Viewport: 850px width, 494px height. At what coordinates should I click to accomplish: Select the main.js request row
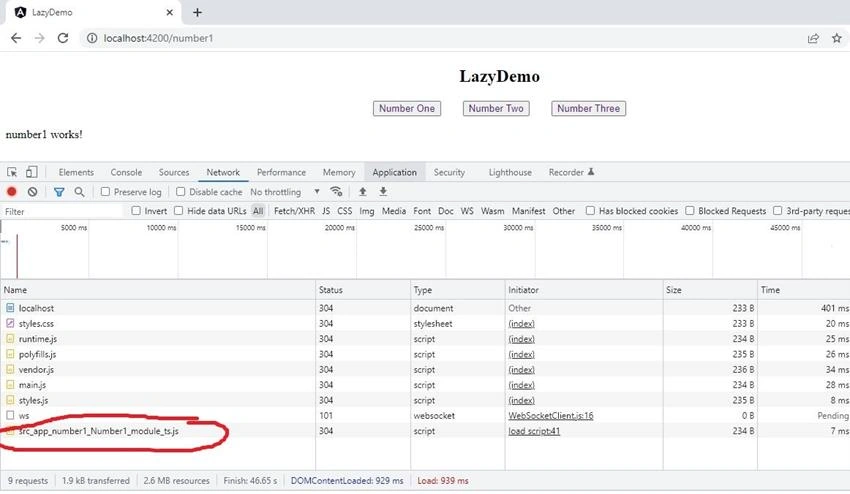coord(425,385)
